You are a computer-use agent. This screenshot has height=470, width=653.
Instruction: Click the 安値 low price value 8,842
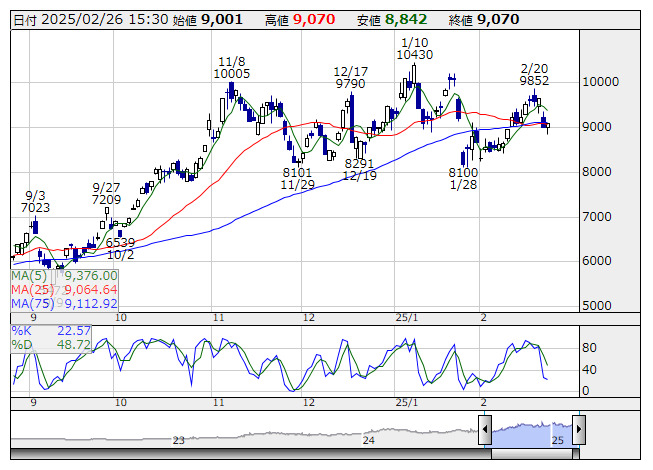406,19
